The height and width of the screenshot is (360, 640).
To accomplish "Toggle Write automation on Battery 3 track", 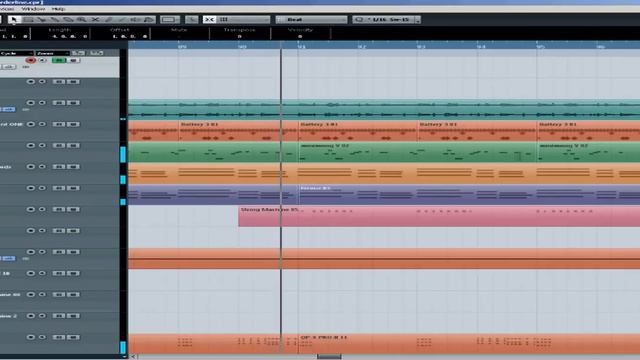I will tap(73, 124).
